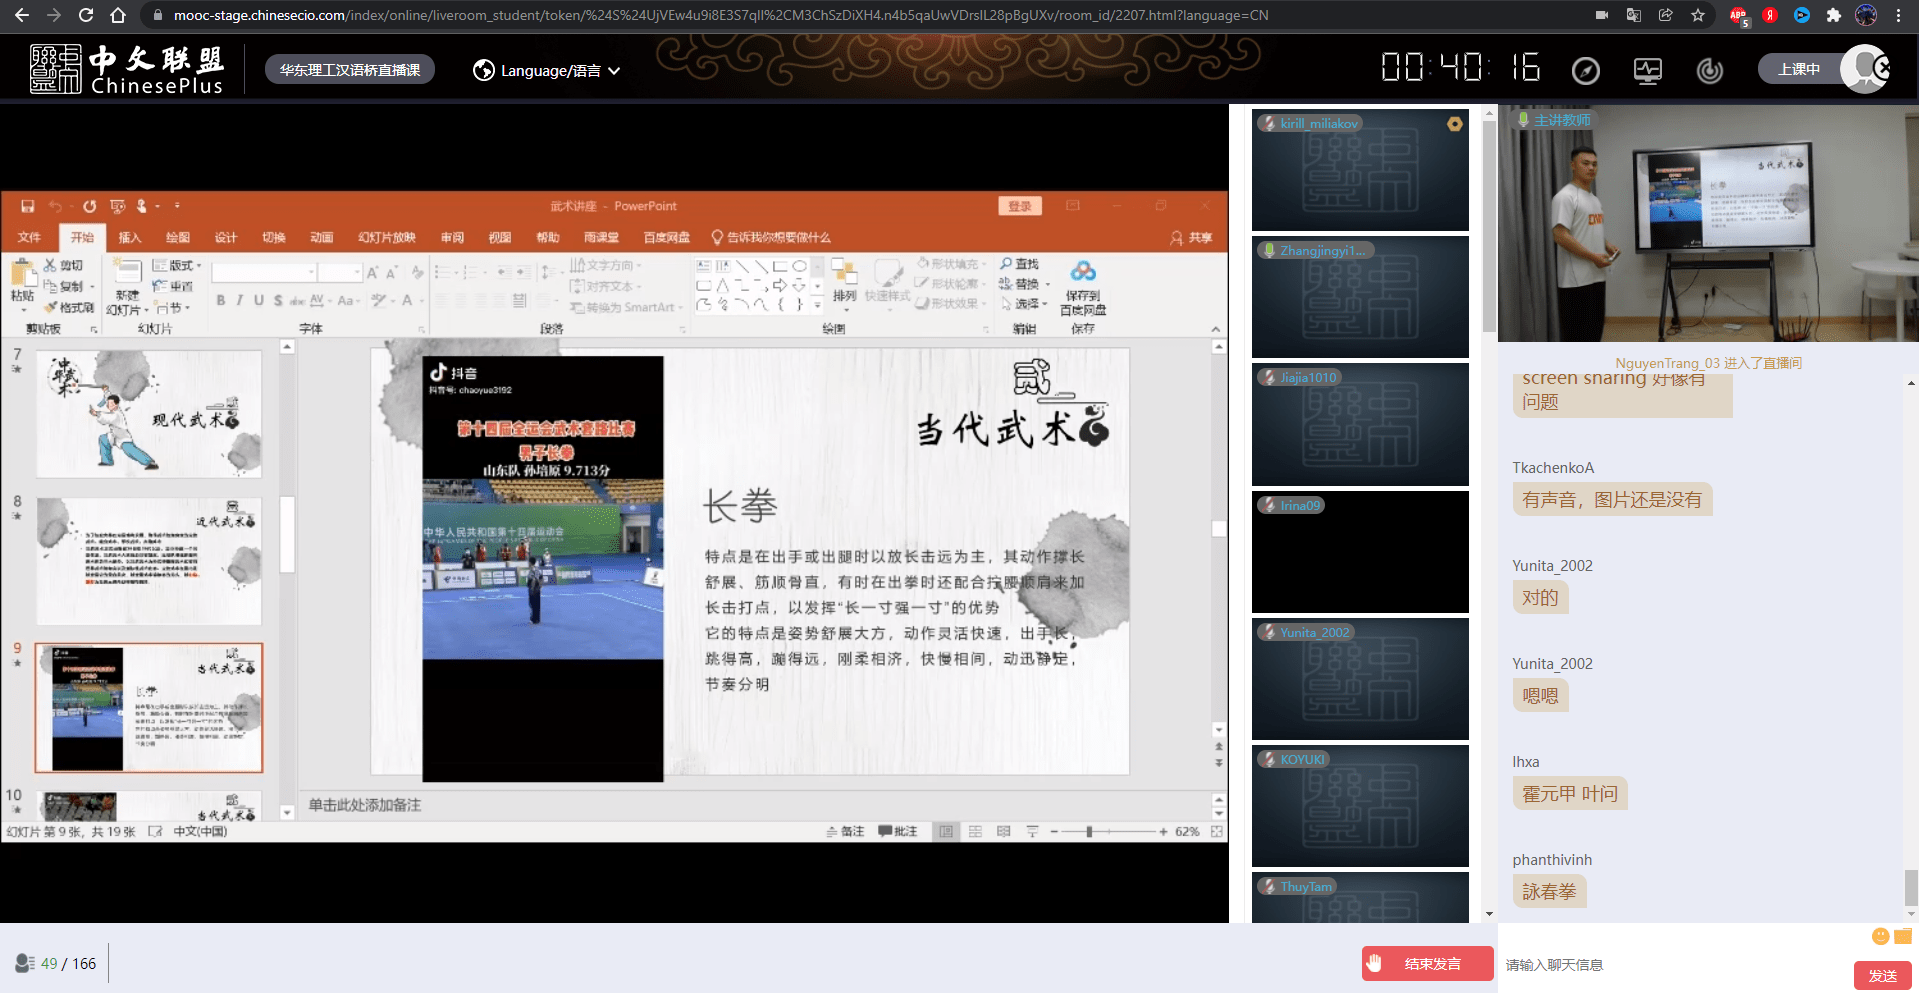Toggle microphone on KOYUKI tile

click(x=1269, y=759)
